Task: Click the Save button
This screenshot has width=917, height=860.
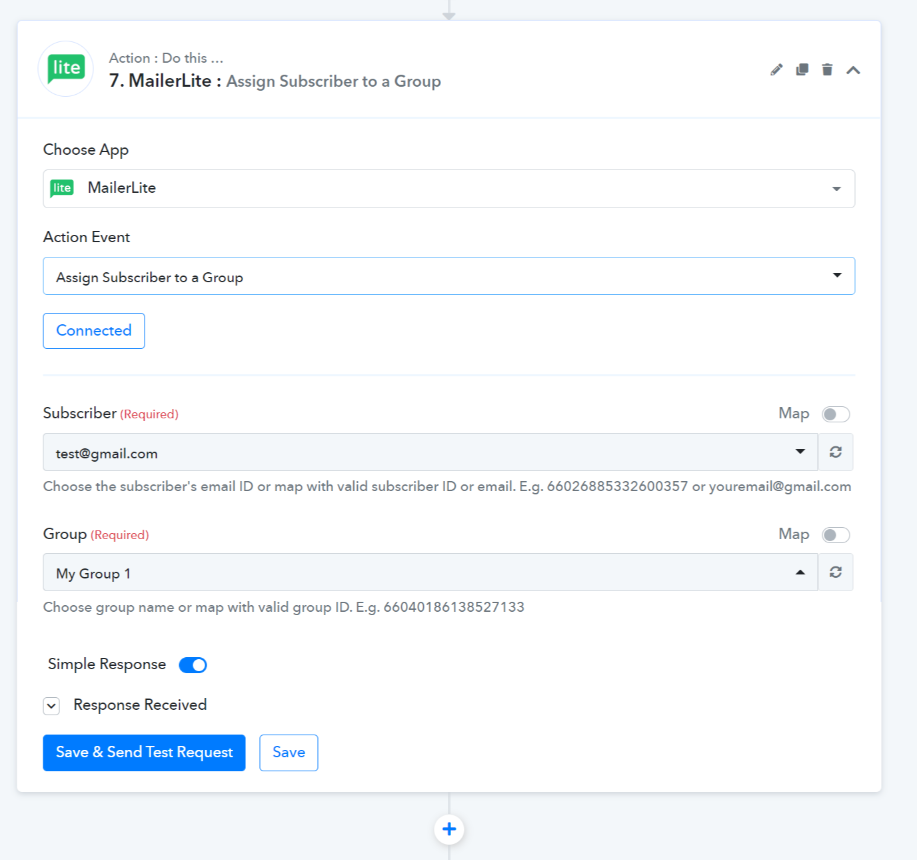Action: [x=289, y=752]
